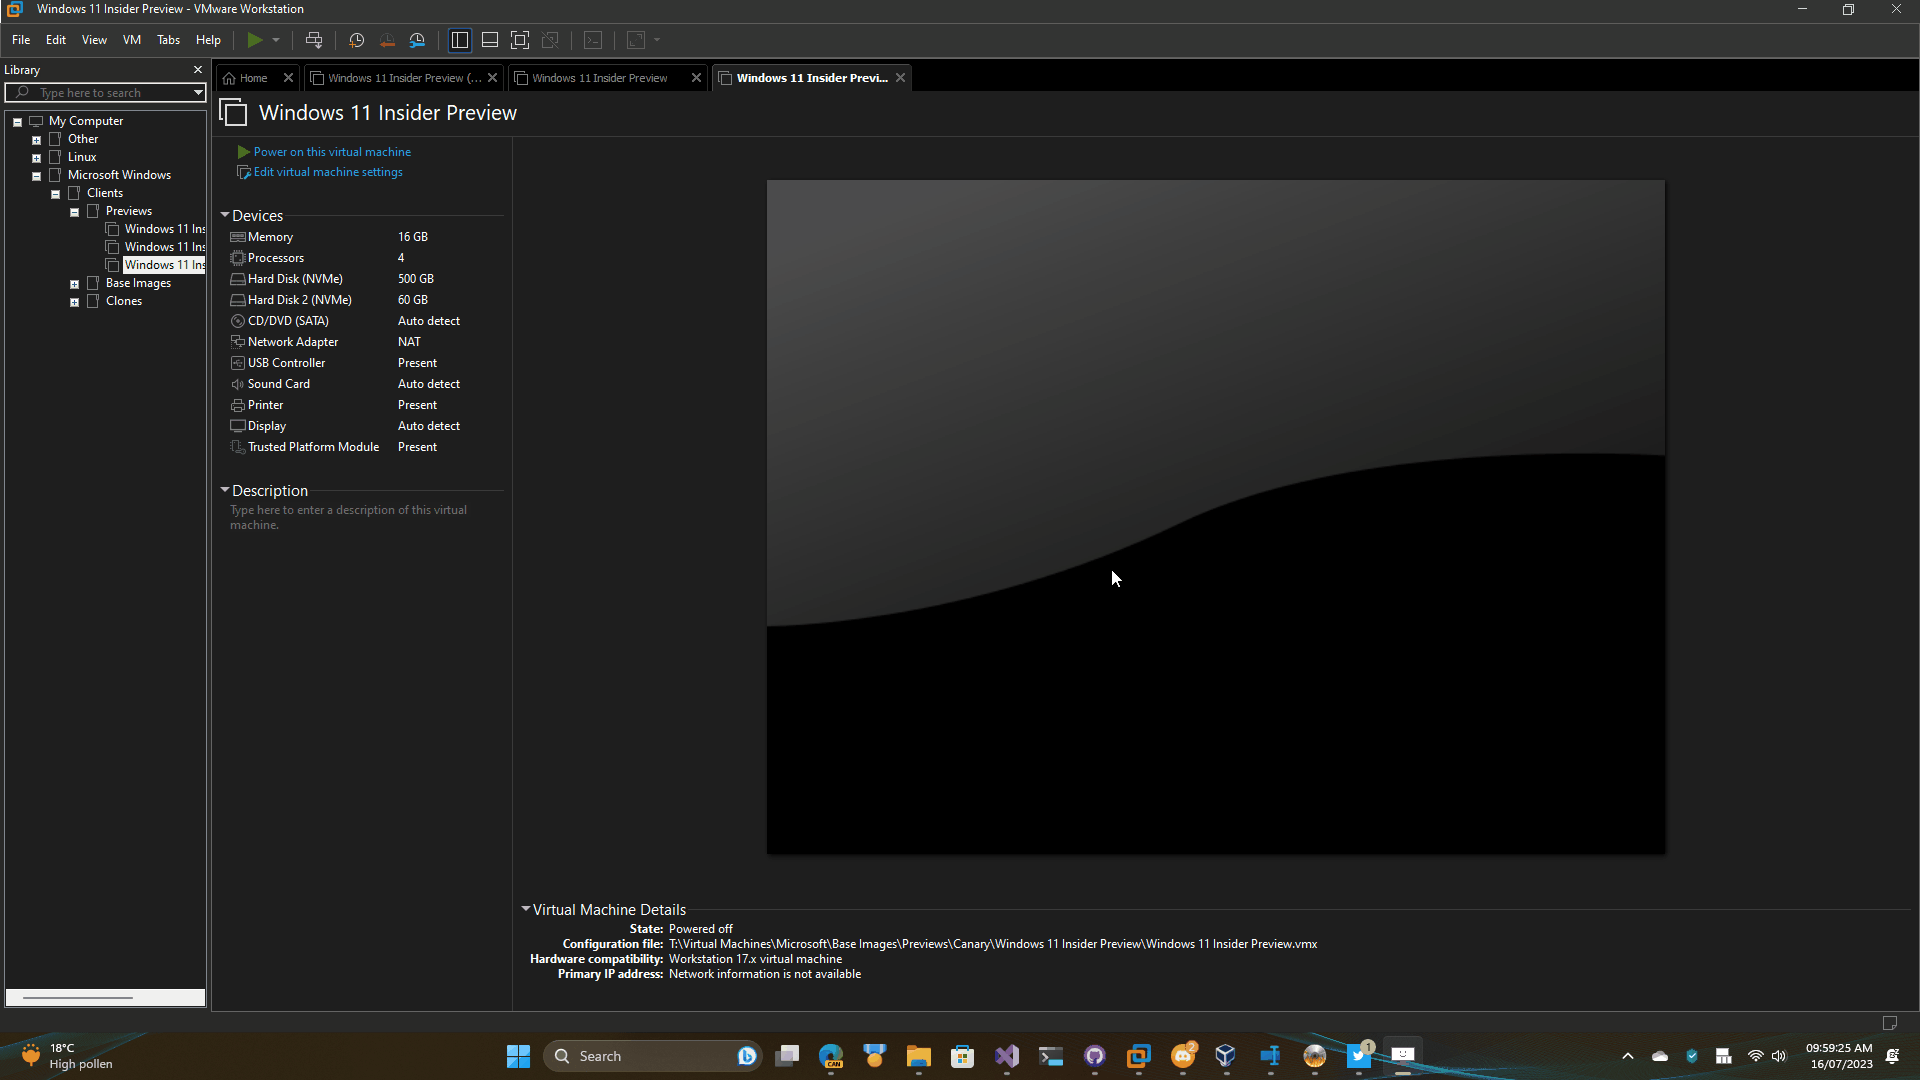Screen dimensions: 1920x1080
Task: Click the Memory device icon in Devices list
Action: [x=237, y=237]
